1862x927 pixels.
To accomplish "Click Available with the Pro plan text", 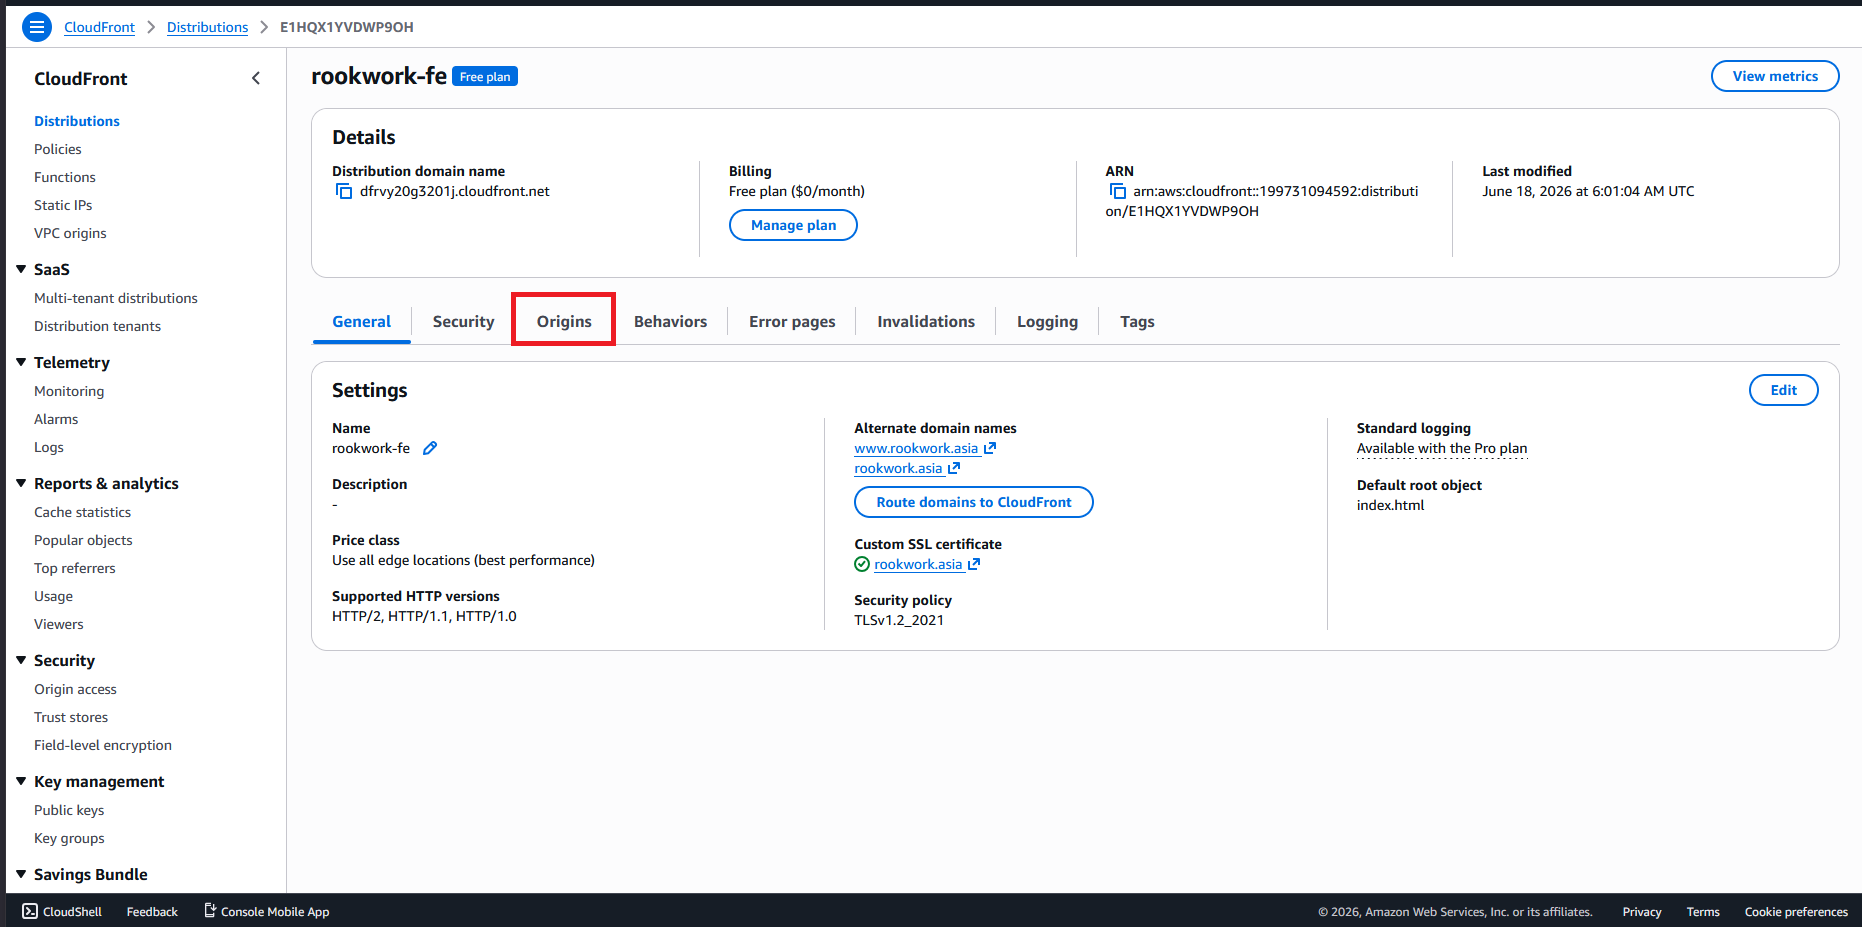I will 1442,448.
